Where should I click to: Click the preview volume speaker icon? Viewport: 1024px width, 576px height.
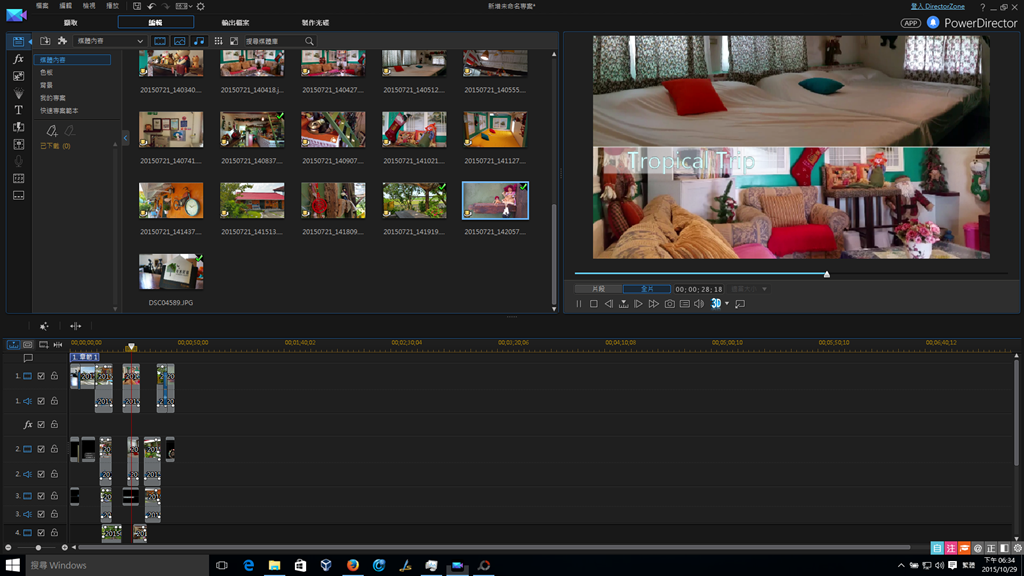pyautogui.click(x=699, y=304)
